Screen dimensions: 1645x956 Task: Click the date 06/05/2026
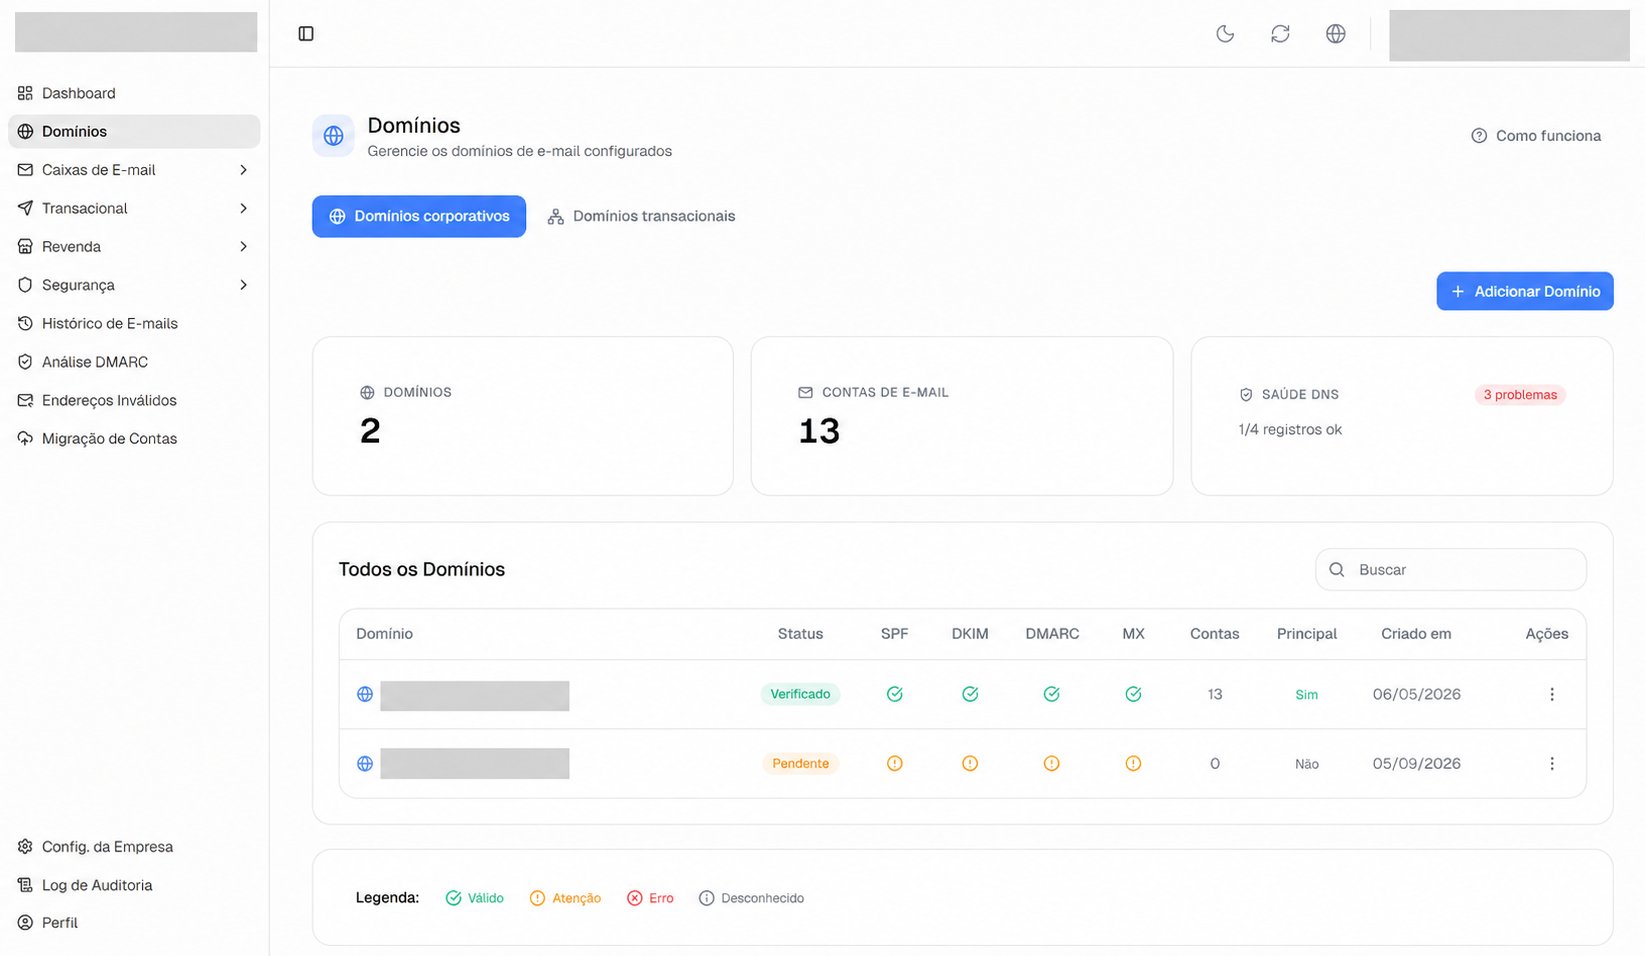click(x=1416, y=694)
